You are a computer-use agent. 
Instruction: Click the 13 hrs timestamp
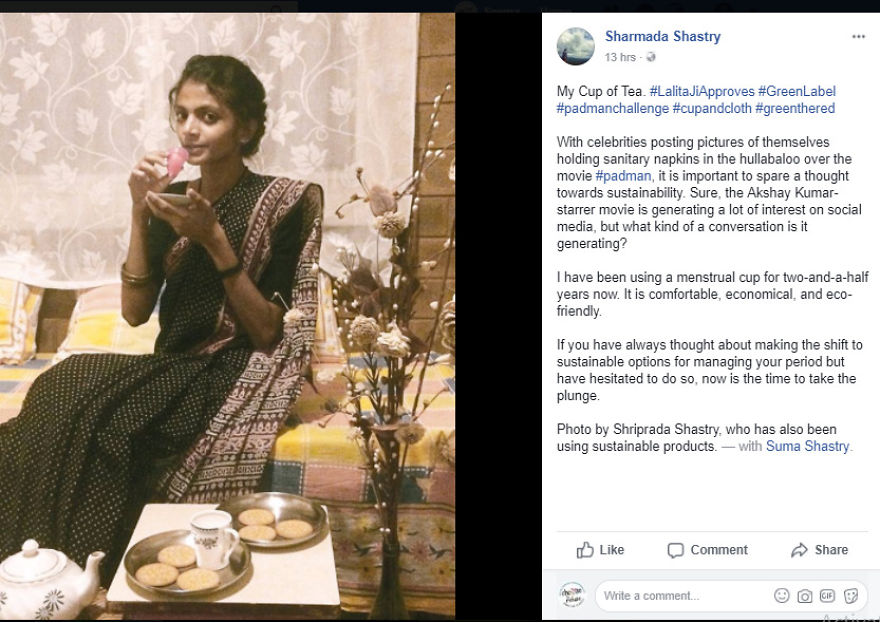[x=620, y=58]
